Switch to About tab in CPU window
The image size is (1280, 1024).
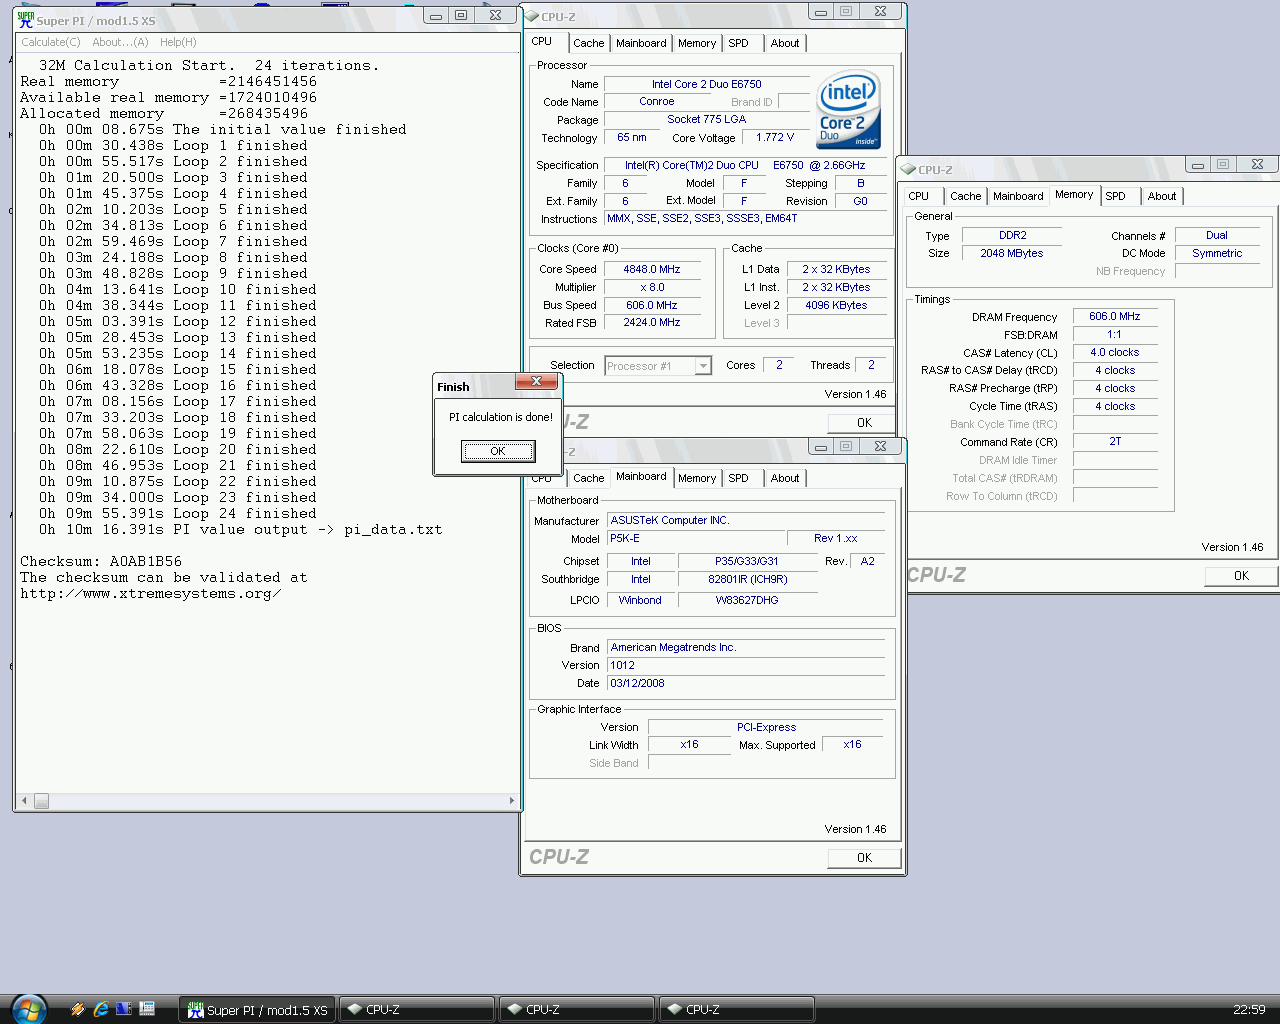click(x=785, y=43)
